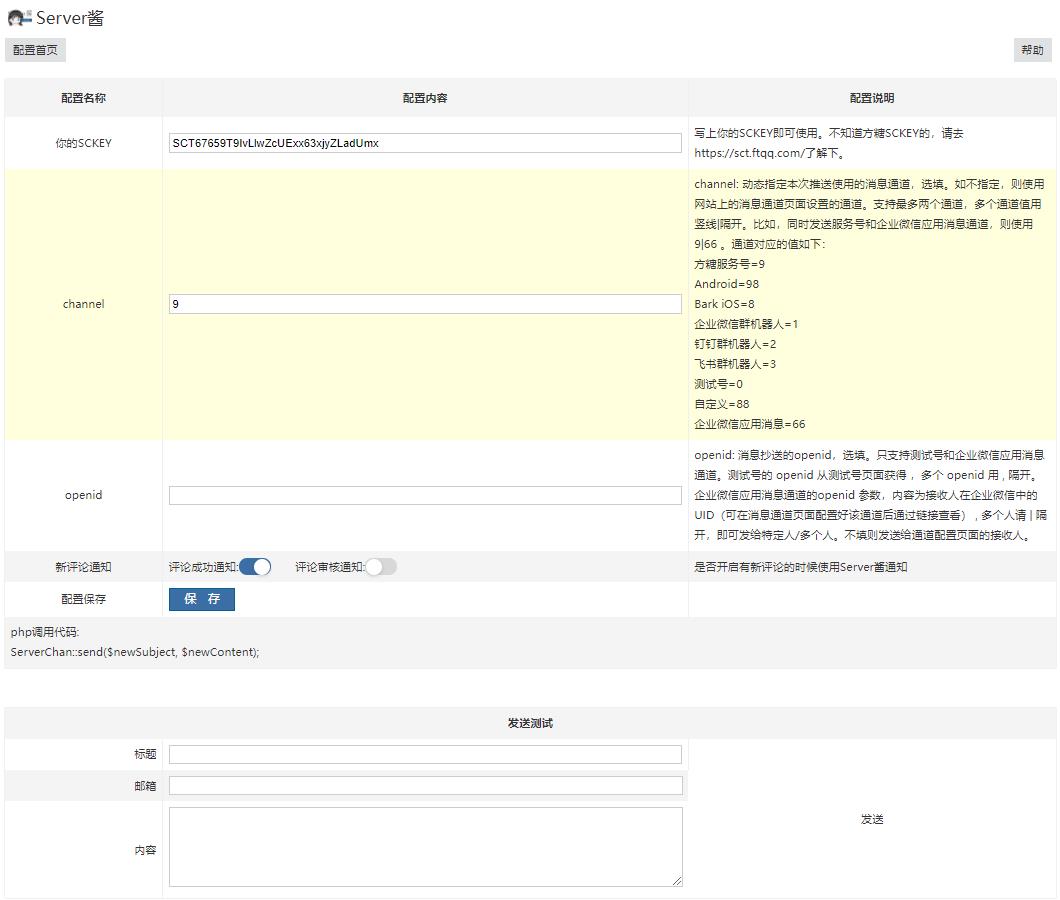1060x900 pixels.
Task: Click the channel row label
Action: (83, 304)
